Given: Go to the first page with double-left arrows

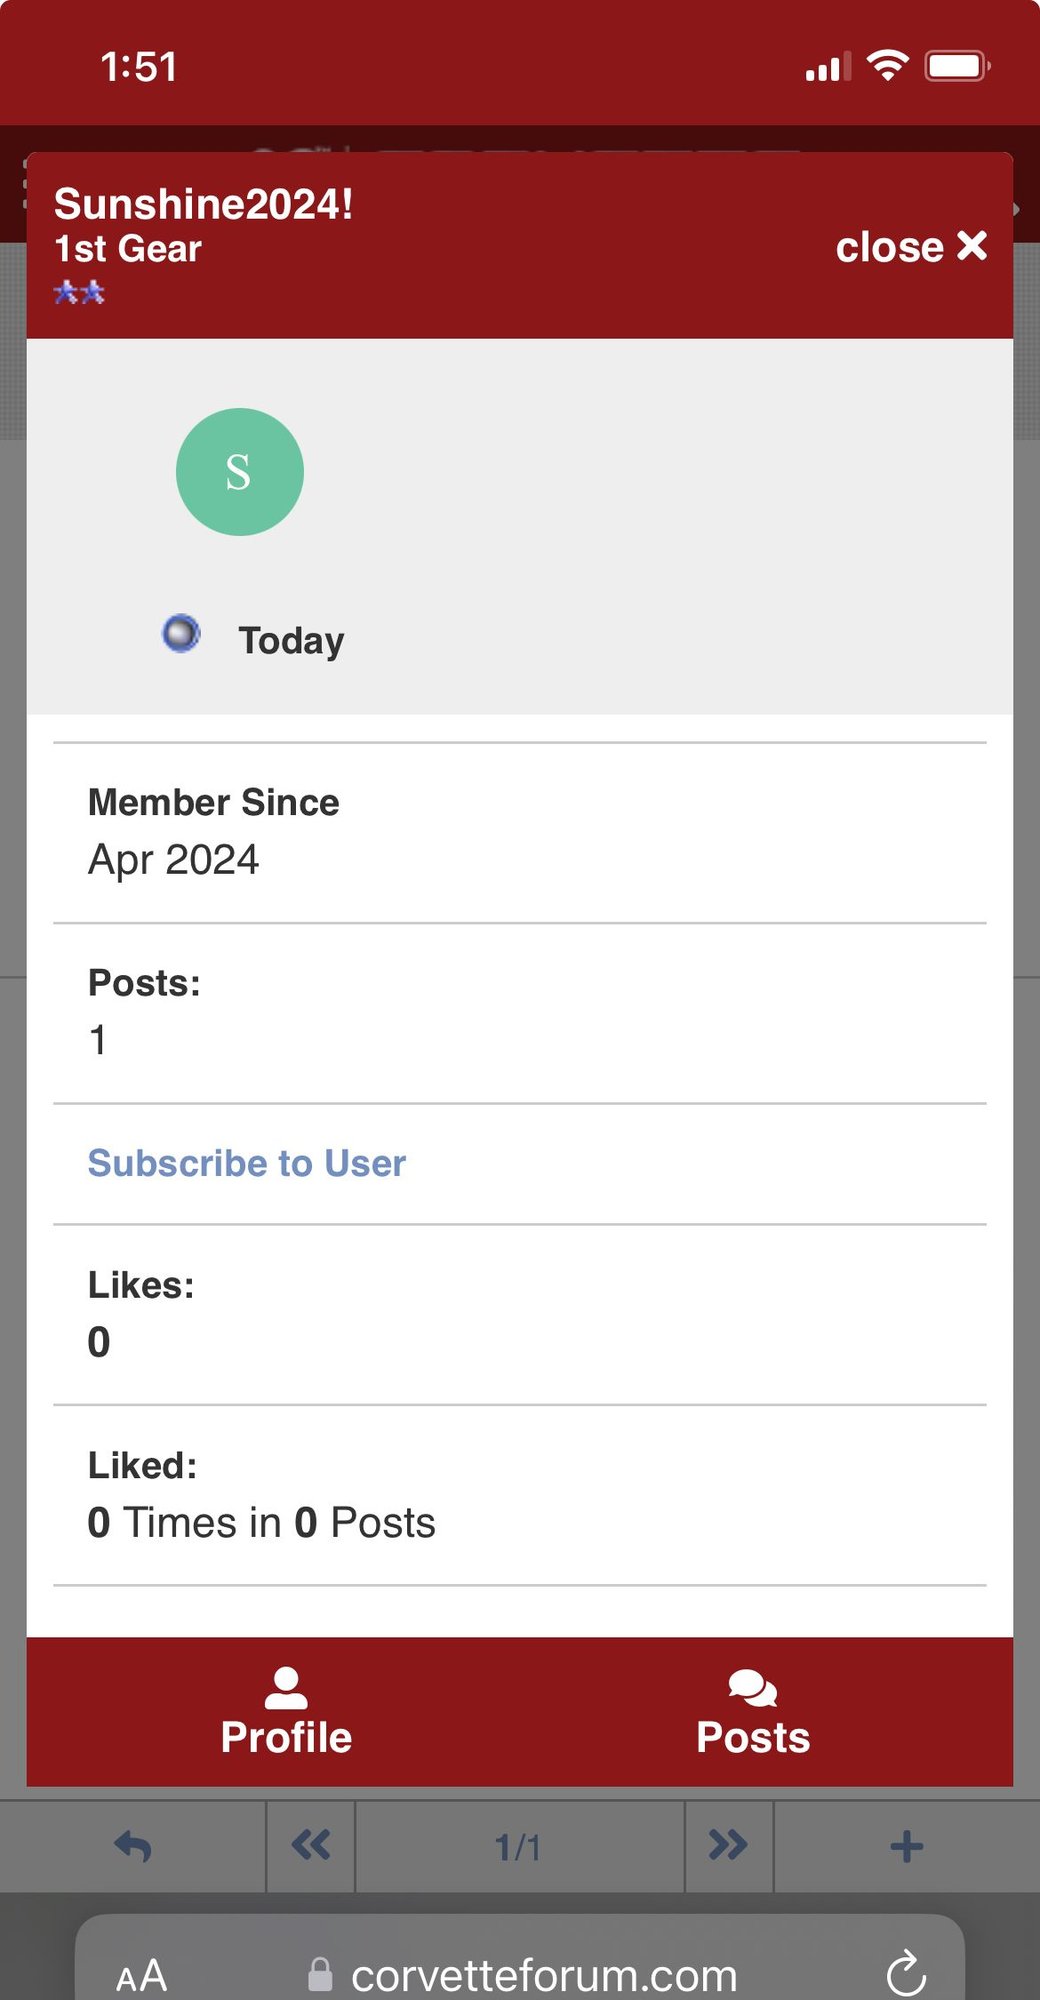Looking at the screenshot, I should [311, 1846].
